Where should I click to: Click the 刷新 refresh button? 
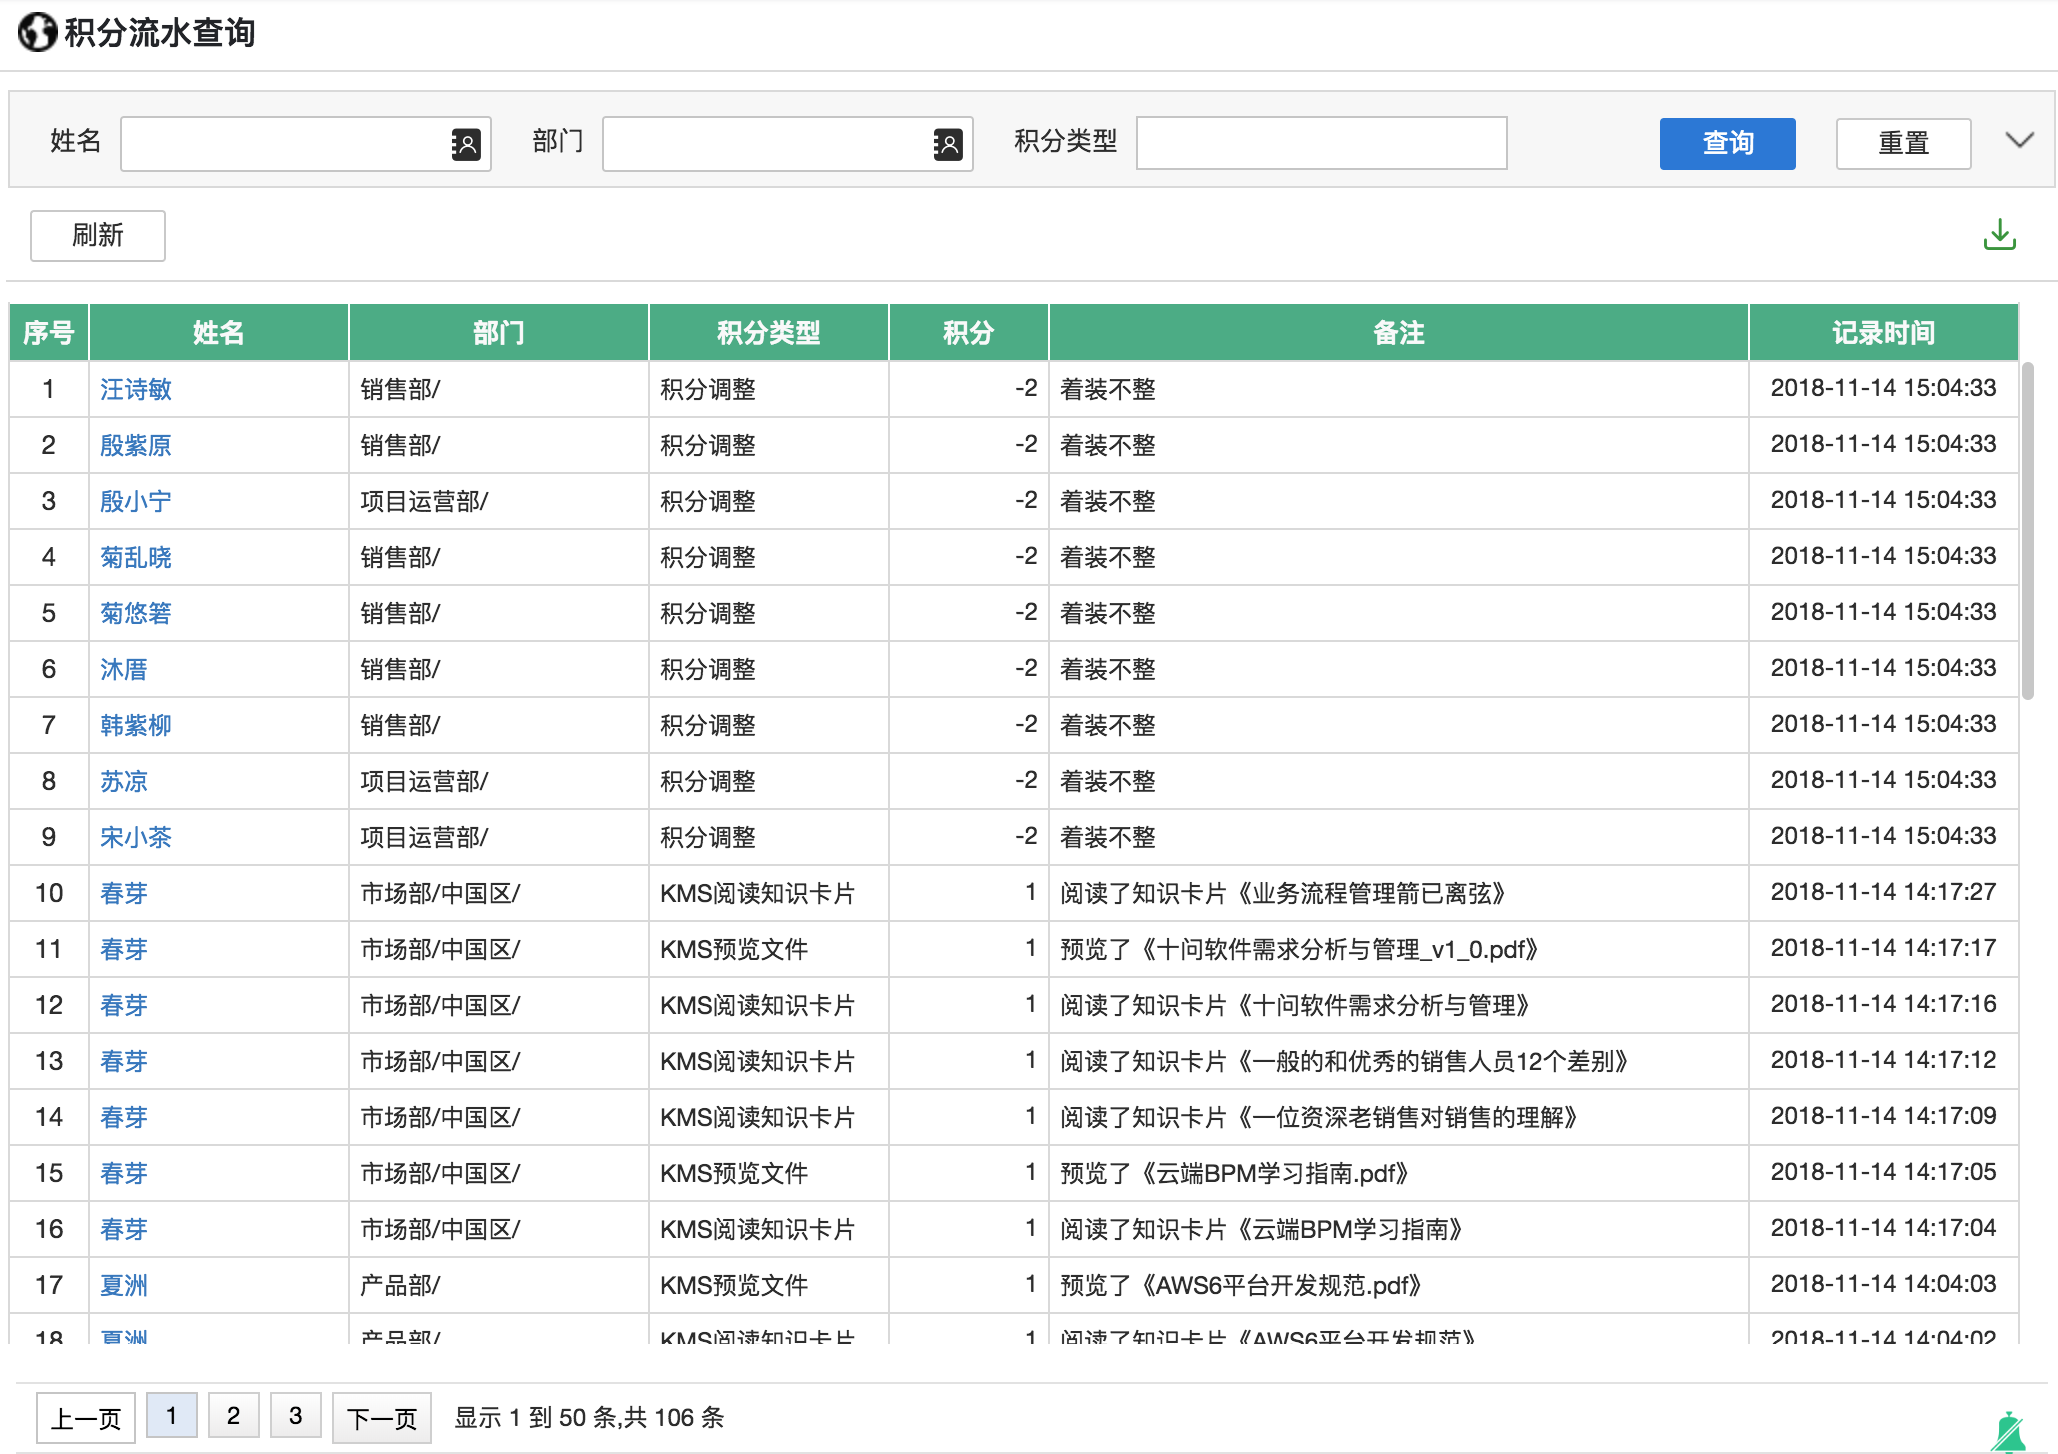(x=98, y=236)
